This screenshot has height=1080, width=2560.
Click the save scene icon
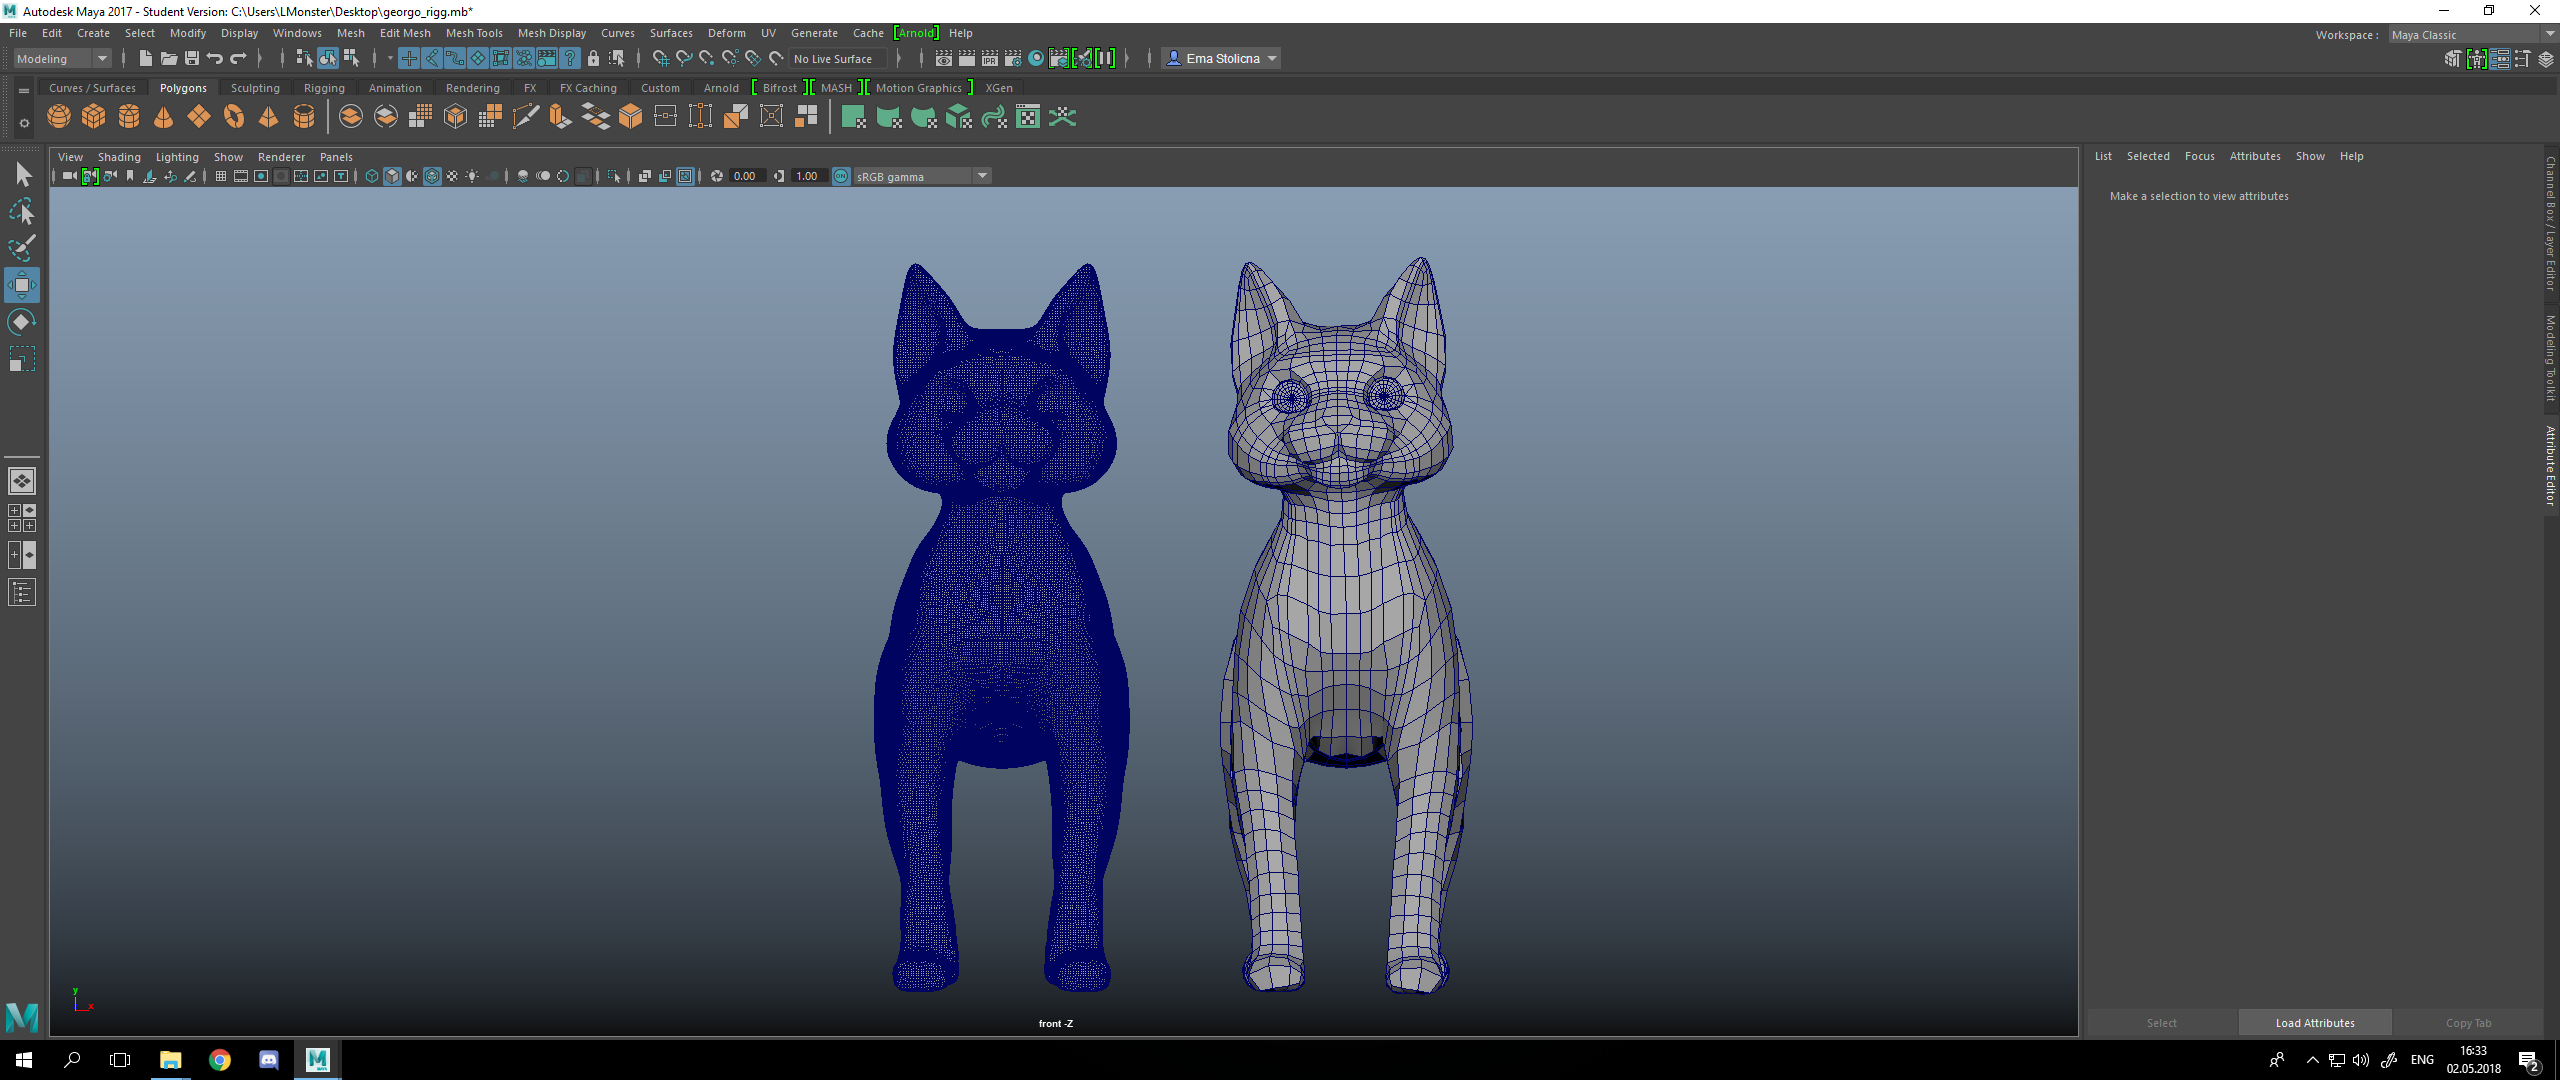click(192, 59)
